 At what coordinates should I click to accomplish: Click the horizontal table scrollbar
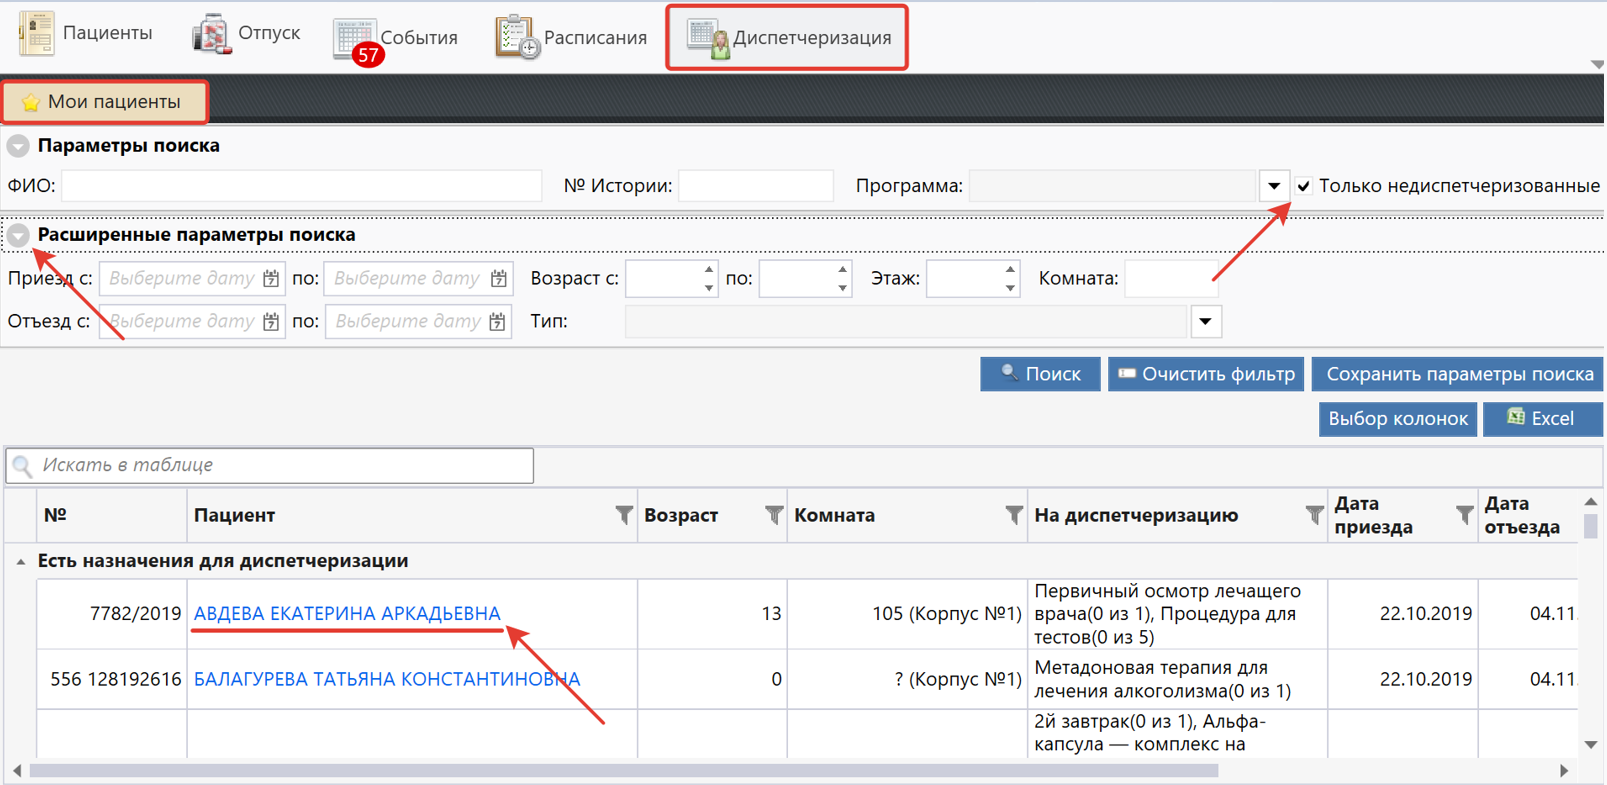[620, 771]
